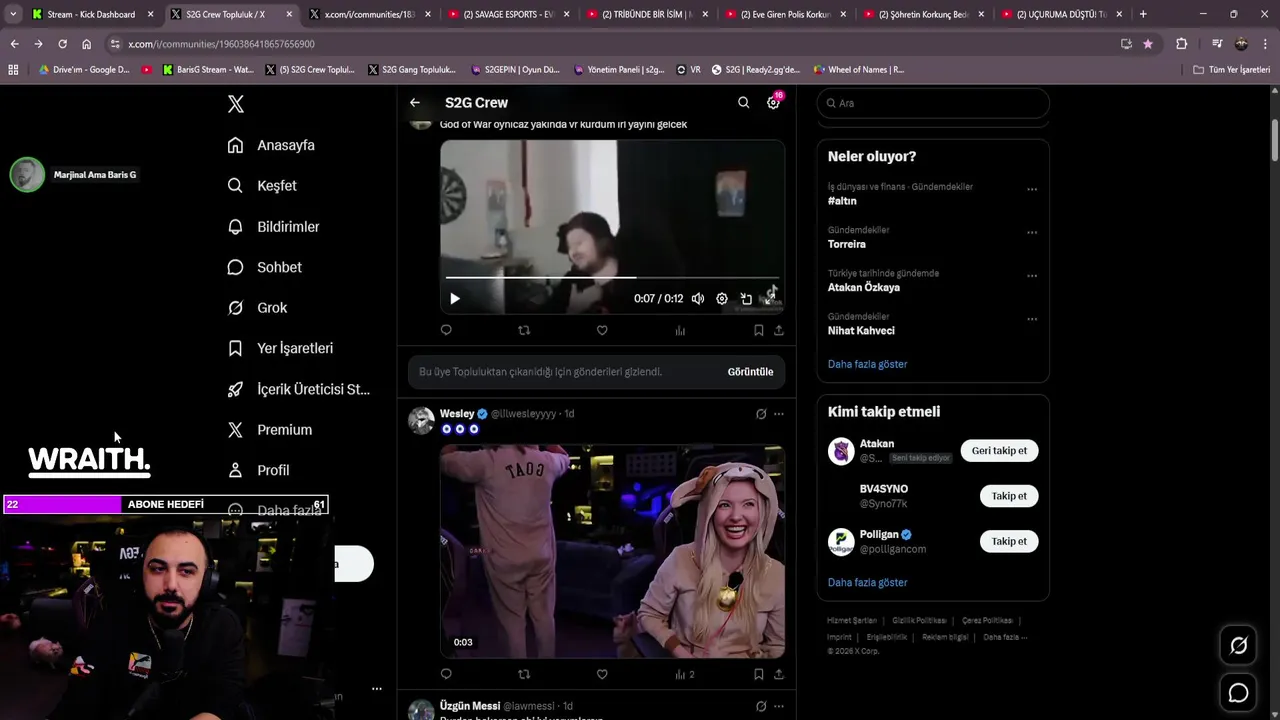1280x720 pixels.
Task: Open Keşfet in the X sidebar
Action: (262, 186)
